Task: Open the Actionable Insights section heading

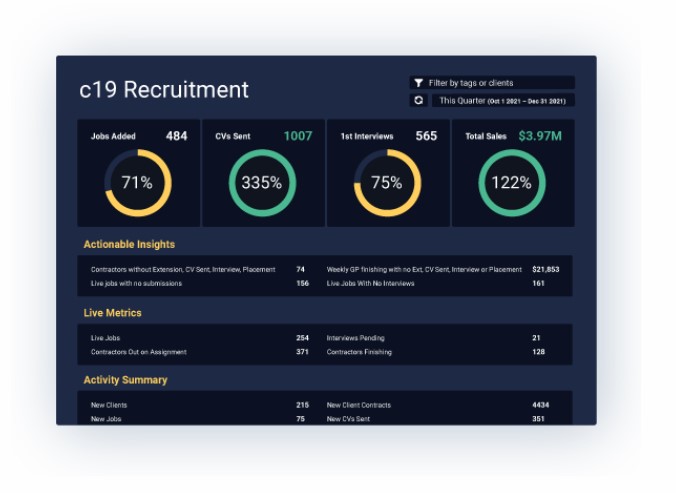Action: 129,244
